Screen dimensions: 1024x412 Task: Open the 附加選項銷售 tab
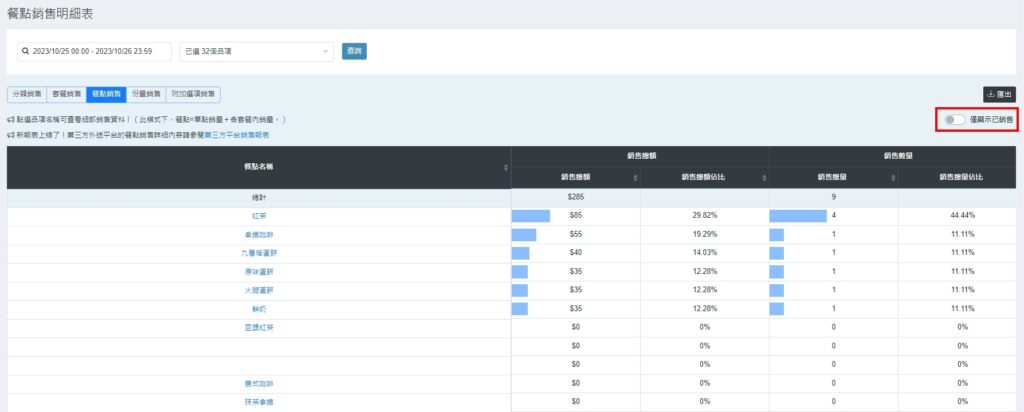[192, 94]
